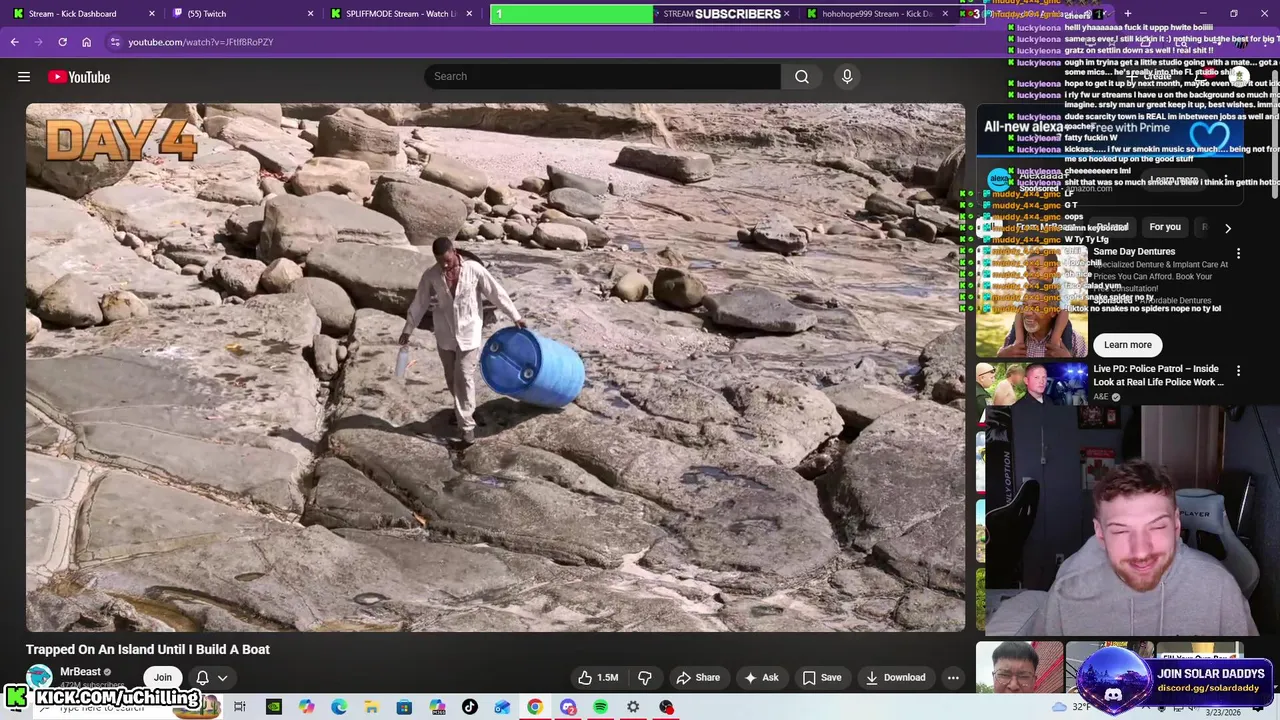Open the MrBeast channel name link

pyautogui.click(x=80, y=672)
